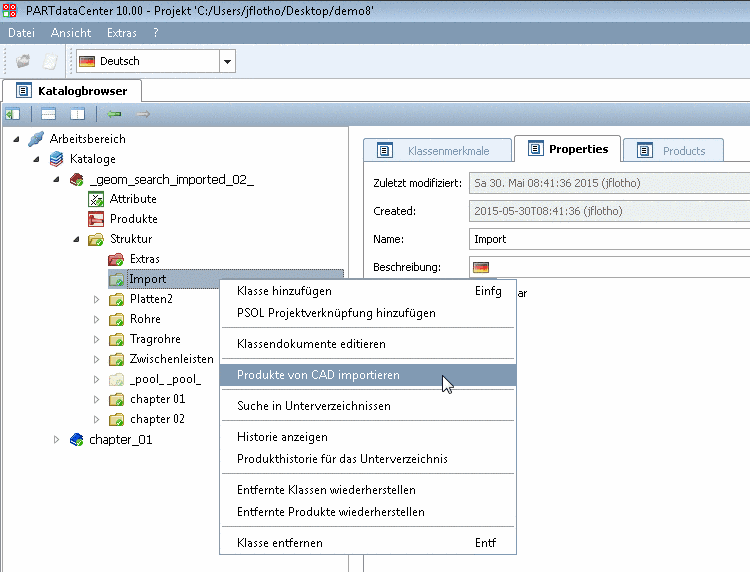The height and width of the screenshot is (572, 750).
Task: Click the Produkte icon
Action: 96,219
